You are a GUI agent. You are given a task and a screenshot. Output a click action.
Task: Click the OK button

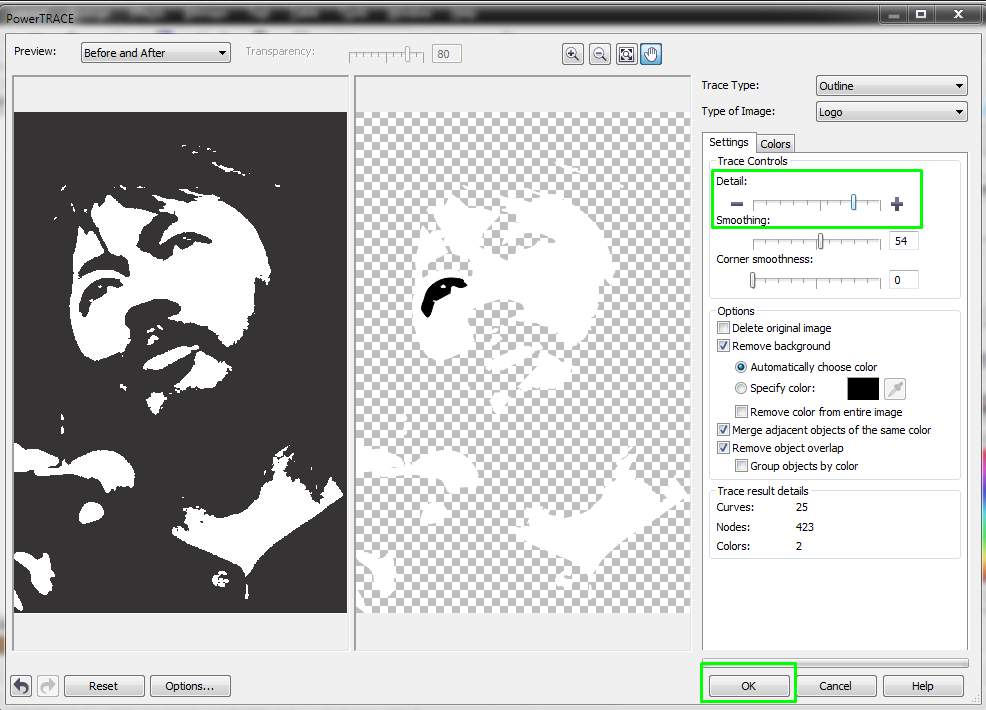748,685
